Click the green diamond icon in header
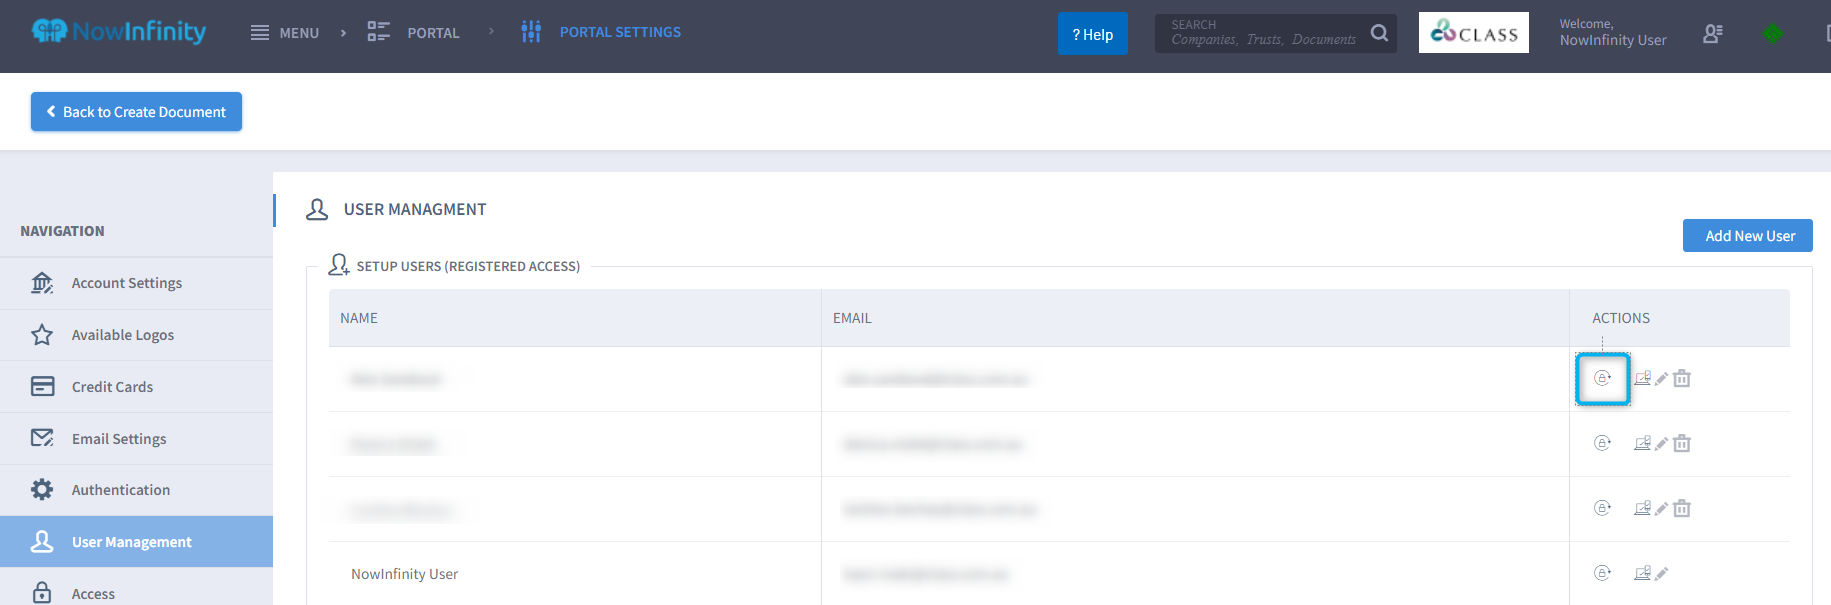 (x=1772, y=34)
